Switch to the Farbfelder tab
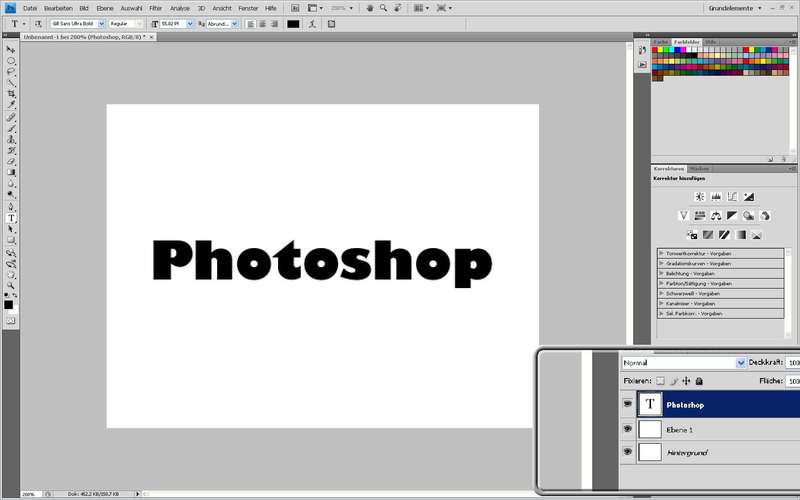This screenshot has height=500, width=800. click(x=686, y=41)
